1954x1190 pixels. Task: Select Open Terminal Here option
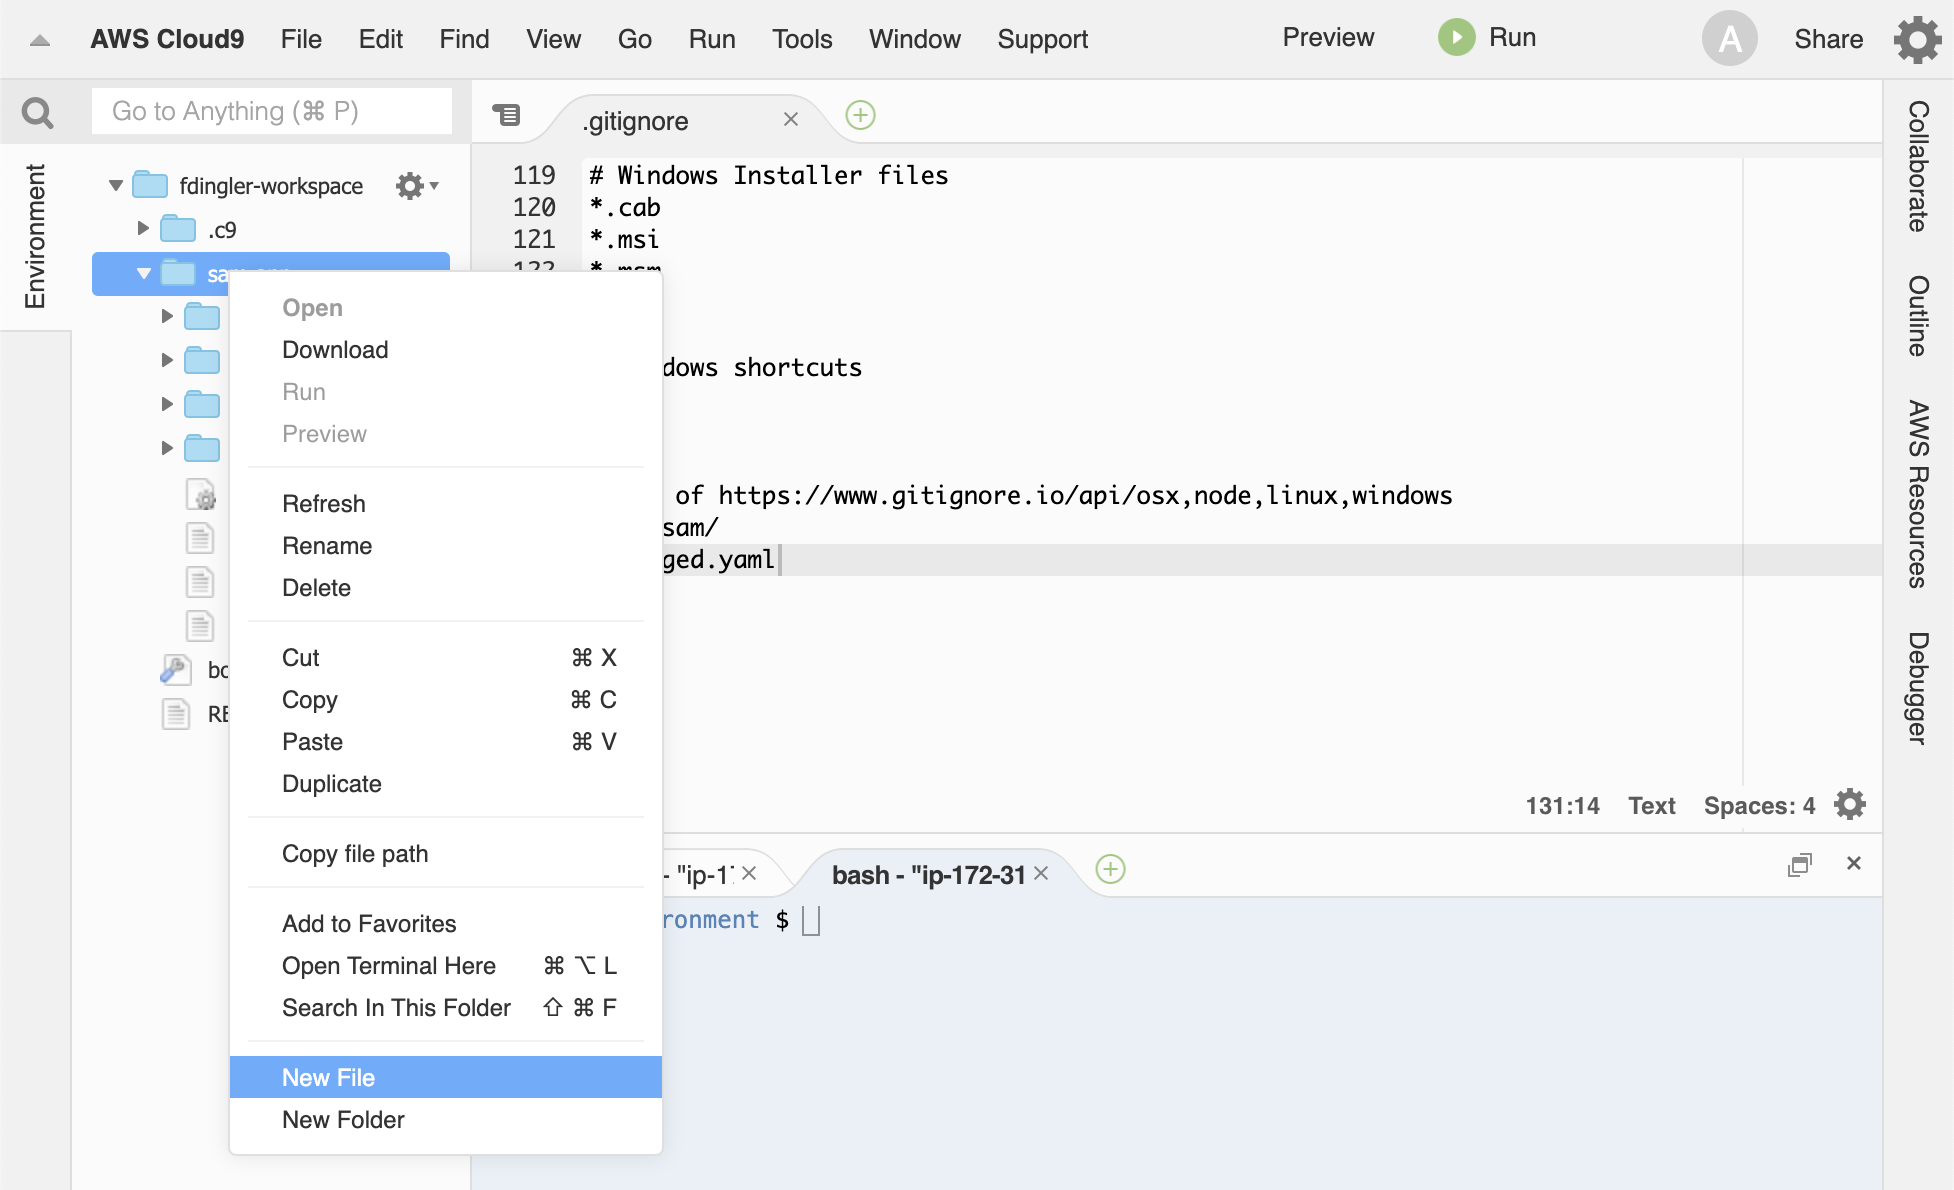[x=446, y=965]
